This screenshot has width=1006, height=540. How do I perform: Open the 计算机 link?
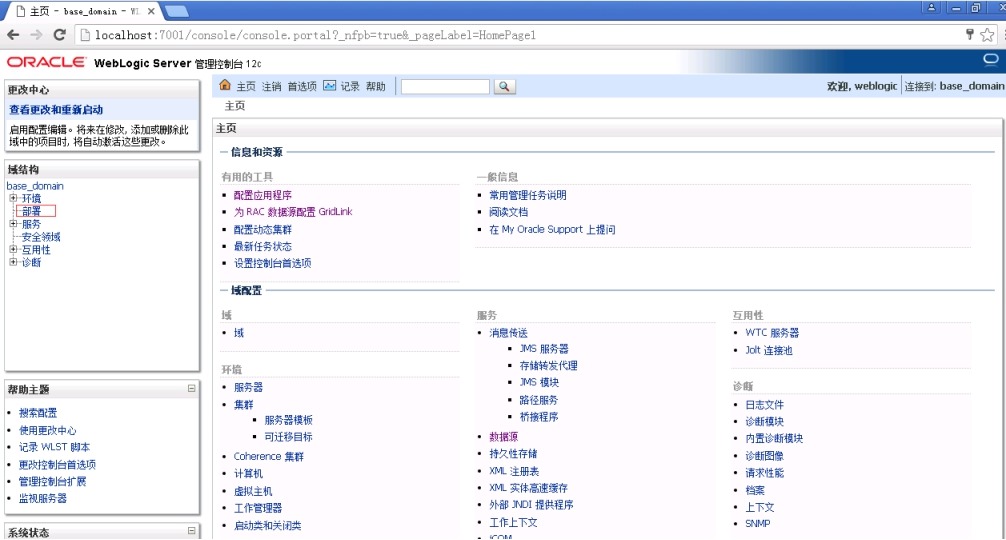click(248, 474)
